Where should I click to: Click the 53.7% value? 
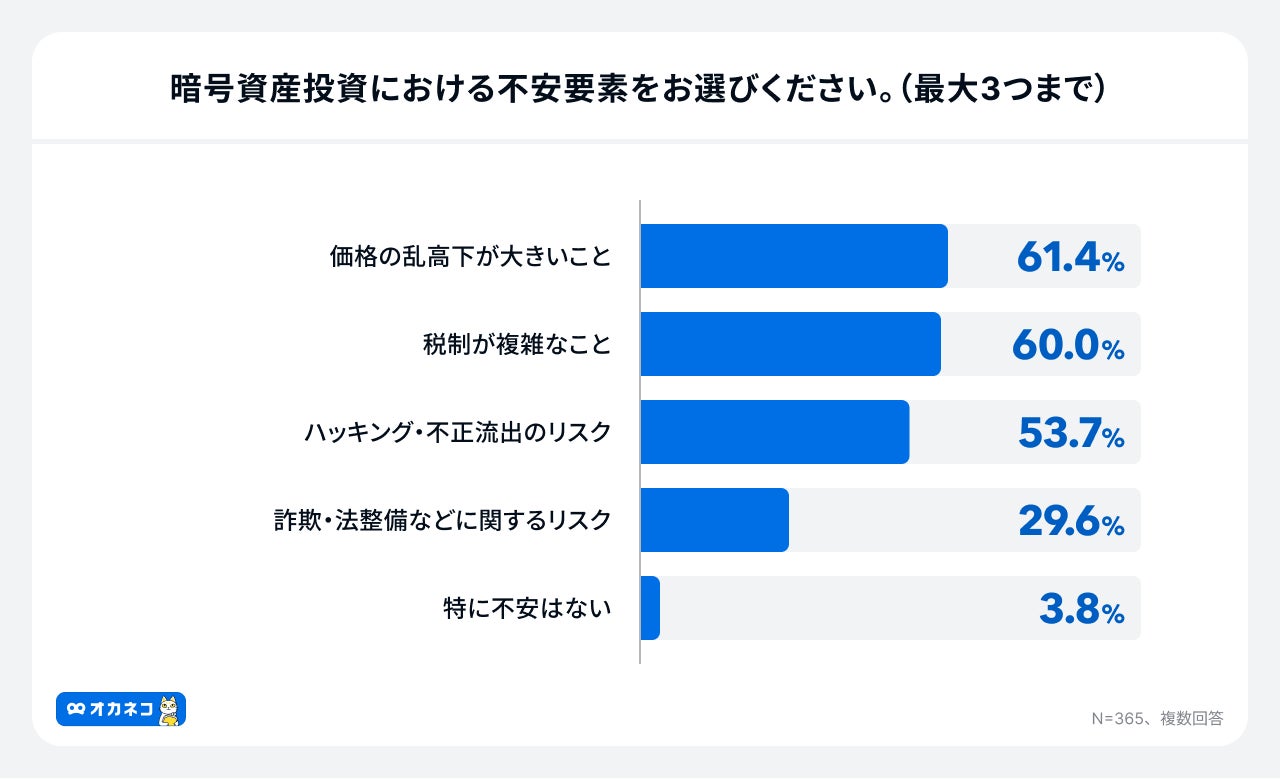[x=1071, y=434]
